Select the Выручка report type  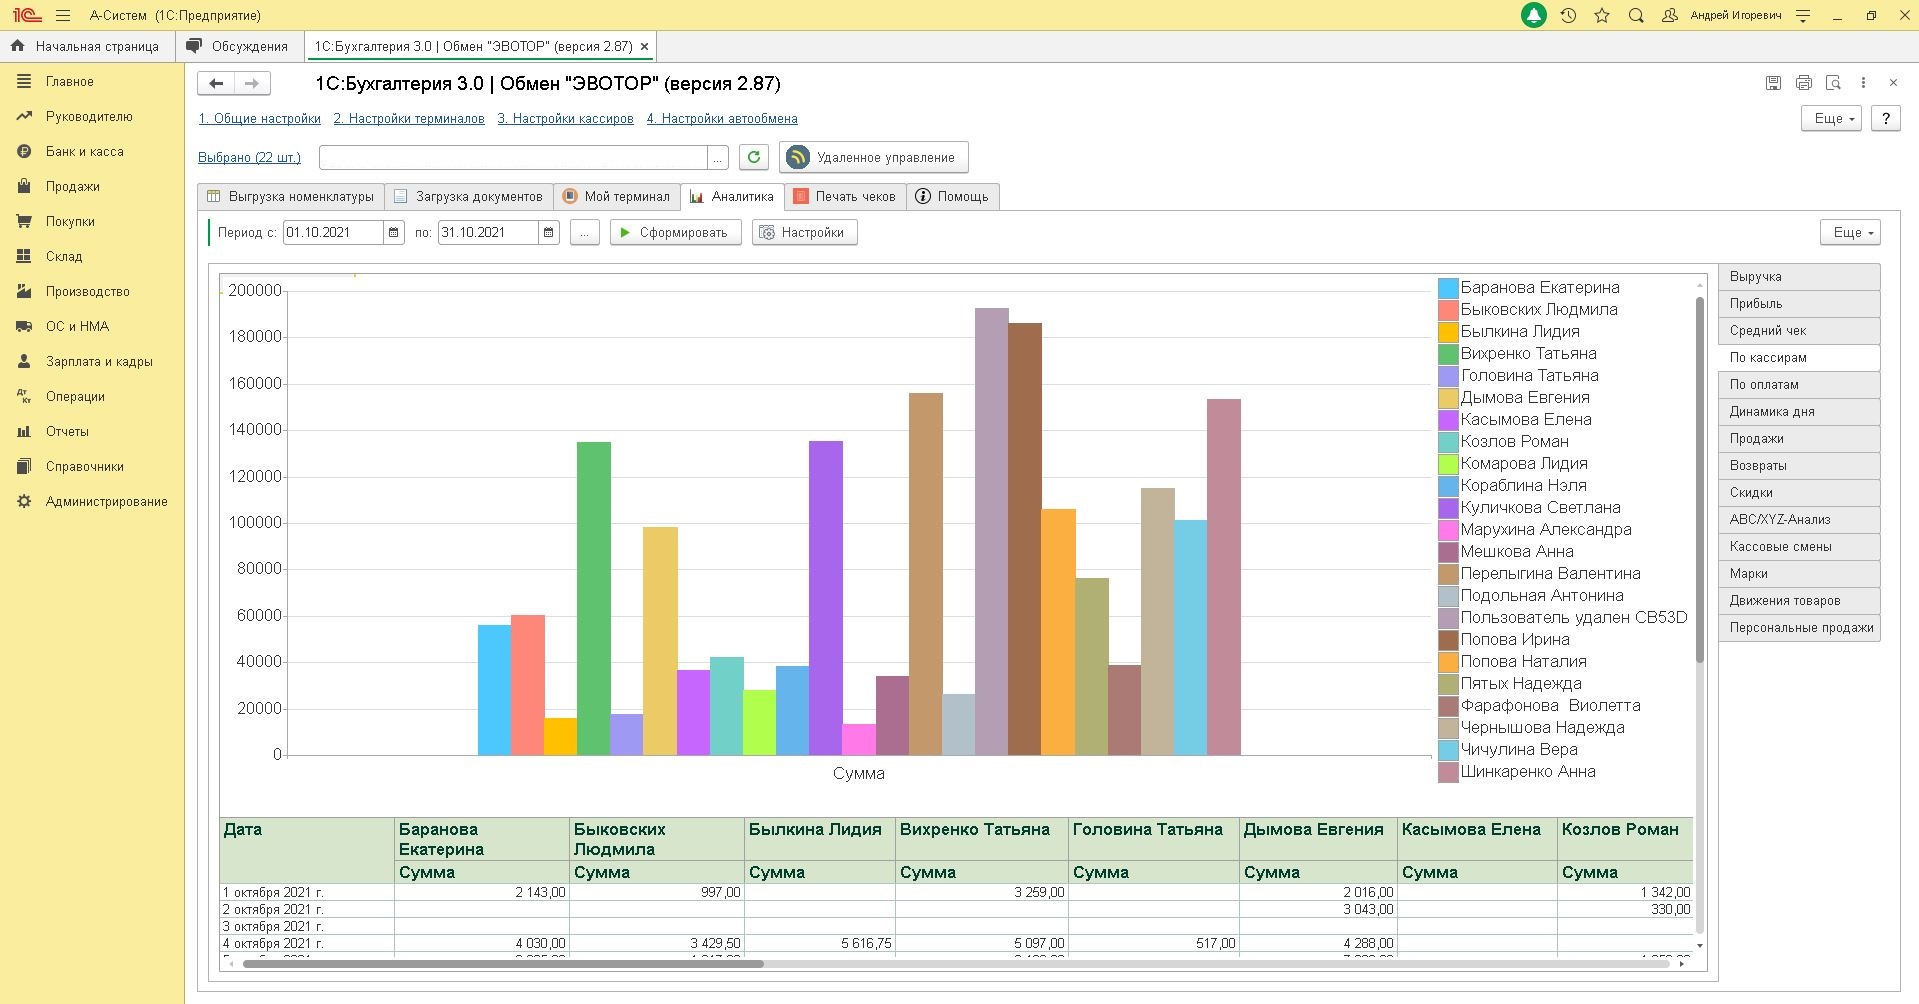point(1799,276)
